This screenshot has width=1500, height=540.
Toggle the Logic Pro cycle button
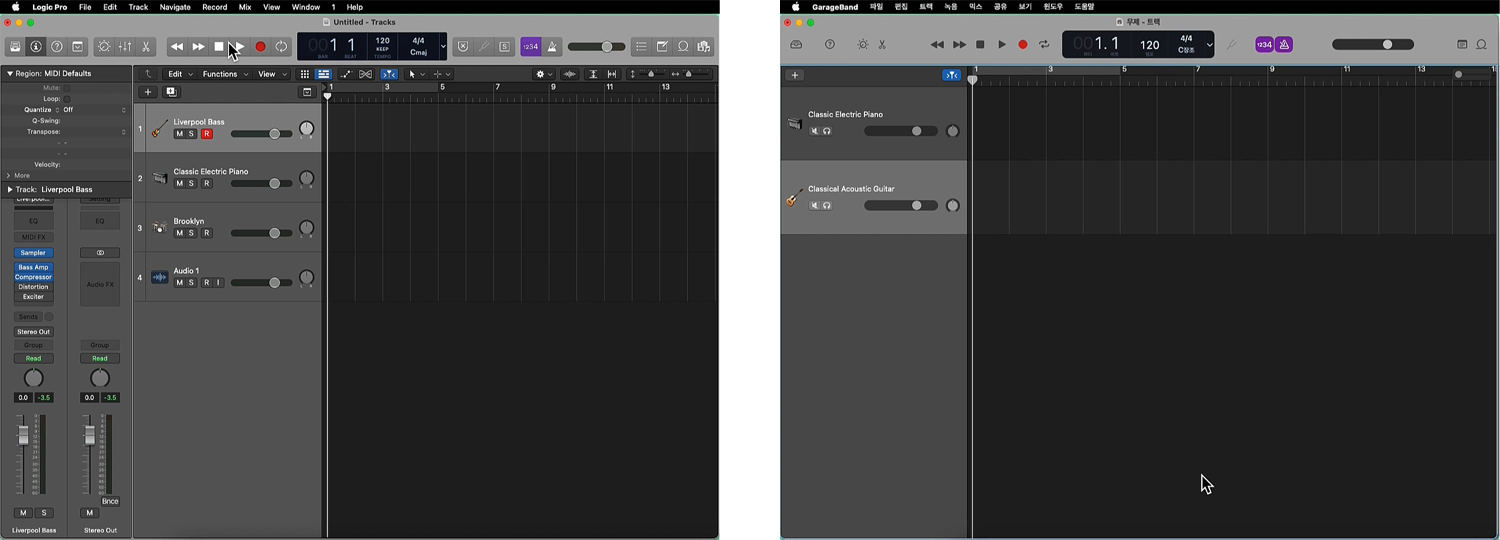pyautogui.click(x=281, y=47)
